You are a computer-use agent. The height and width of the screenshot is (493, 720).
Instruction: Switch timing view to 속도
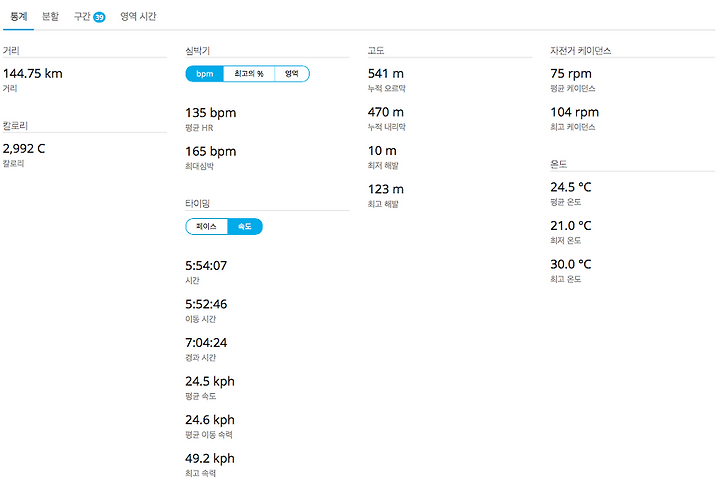click(x=245, y=227)
